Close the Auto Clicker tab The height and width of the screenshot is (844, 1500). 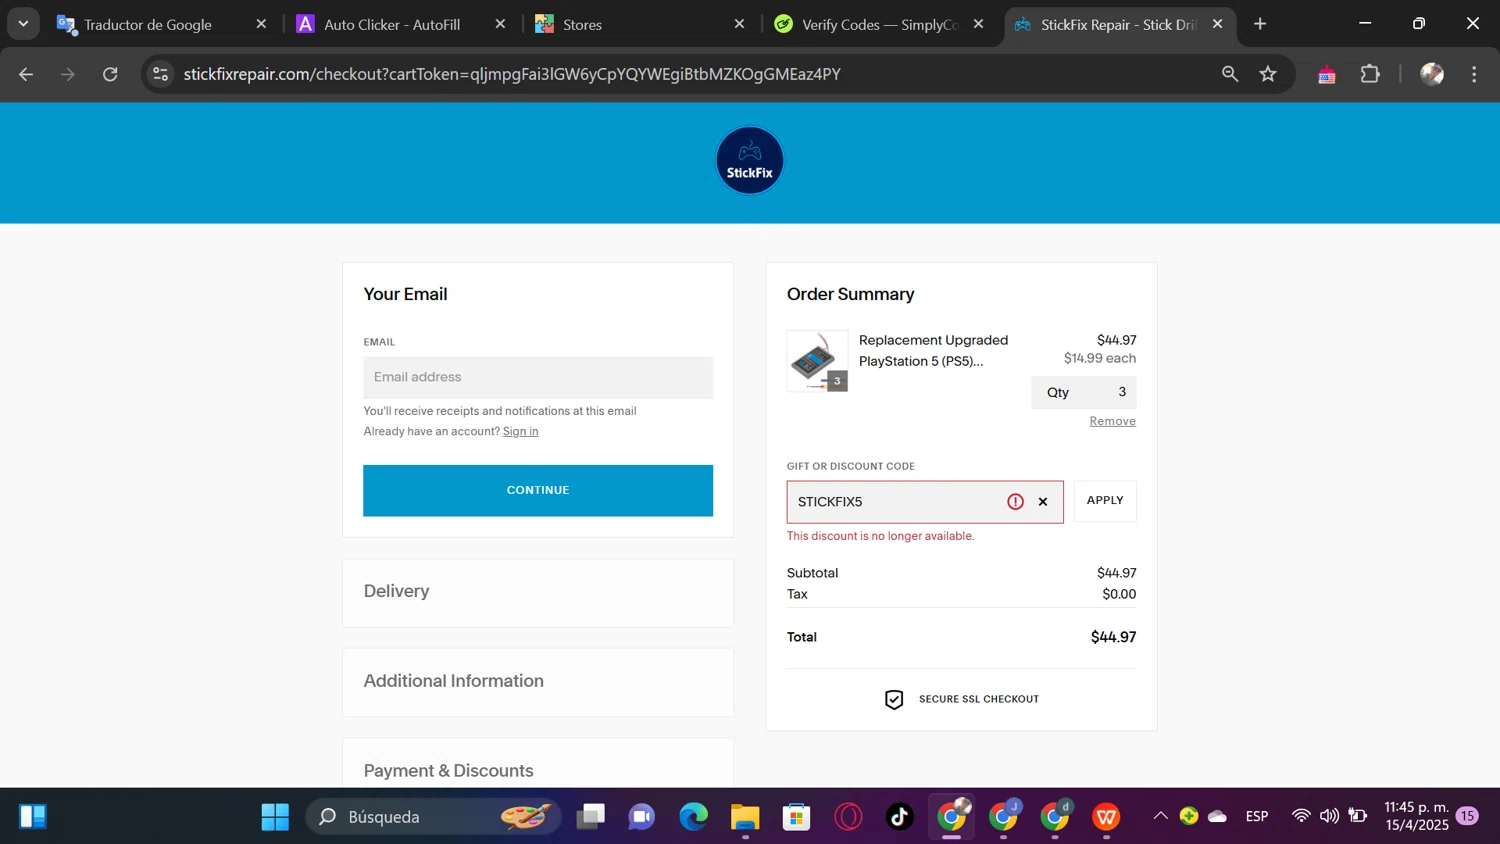[500, 24]
